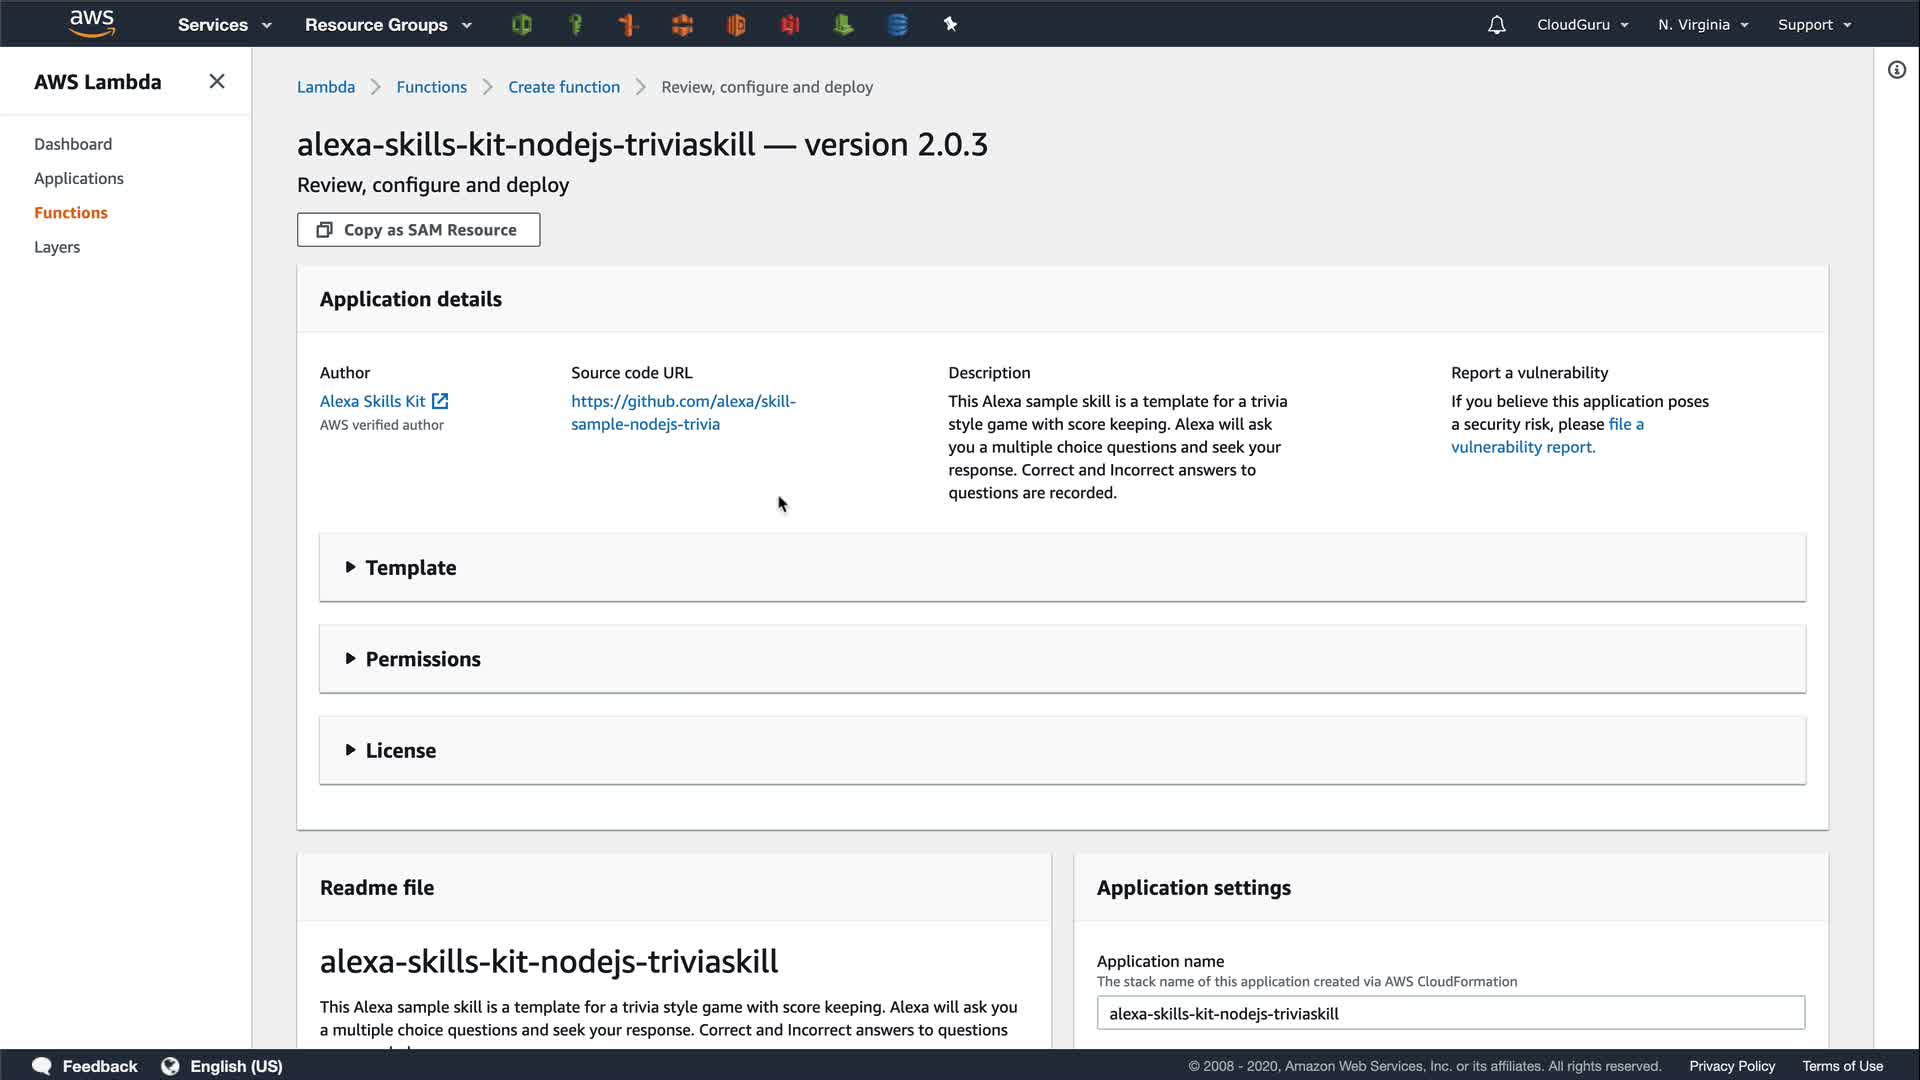Expand the Permissions section

coord(422,659)
